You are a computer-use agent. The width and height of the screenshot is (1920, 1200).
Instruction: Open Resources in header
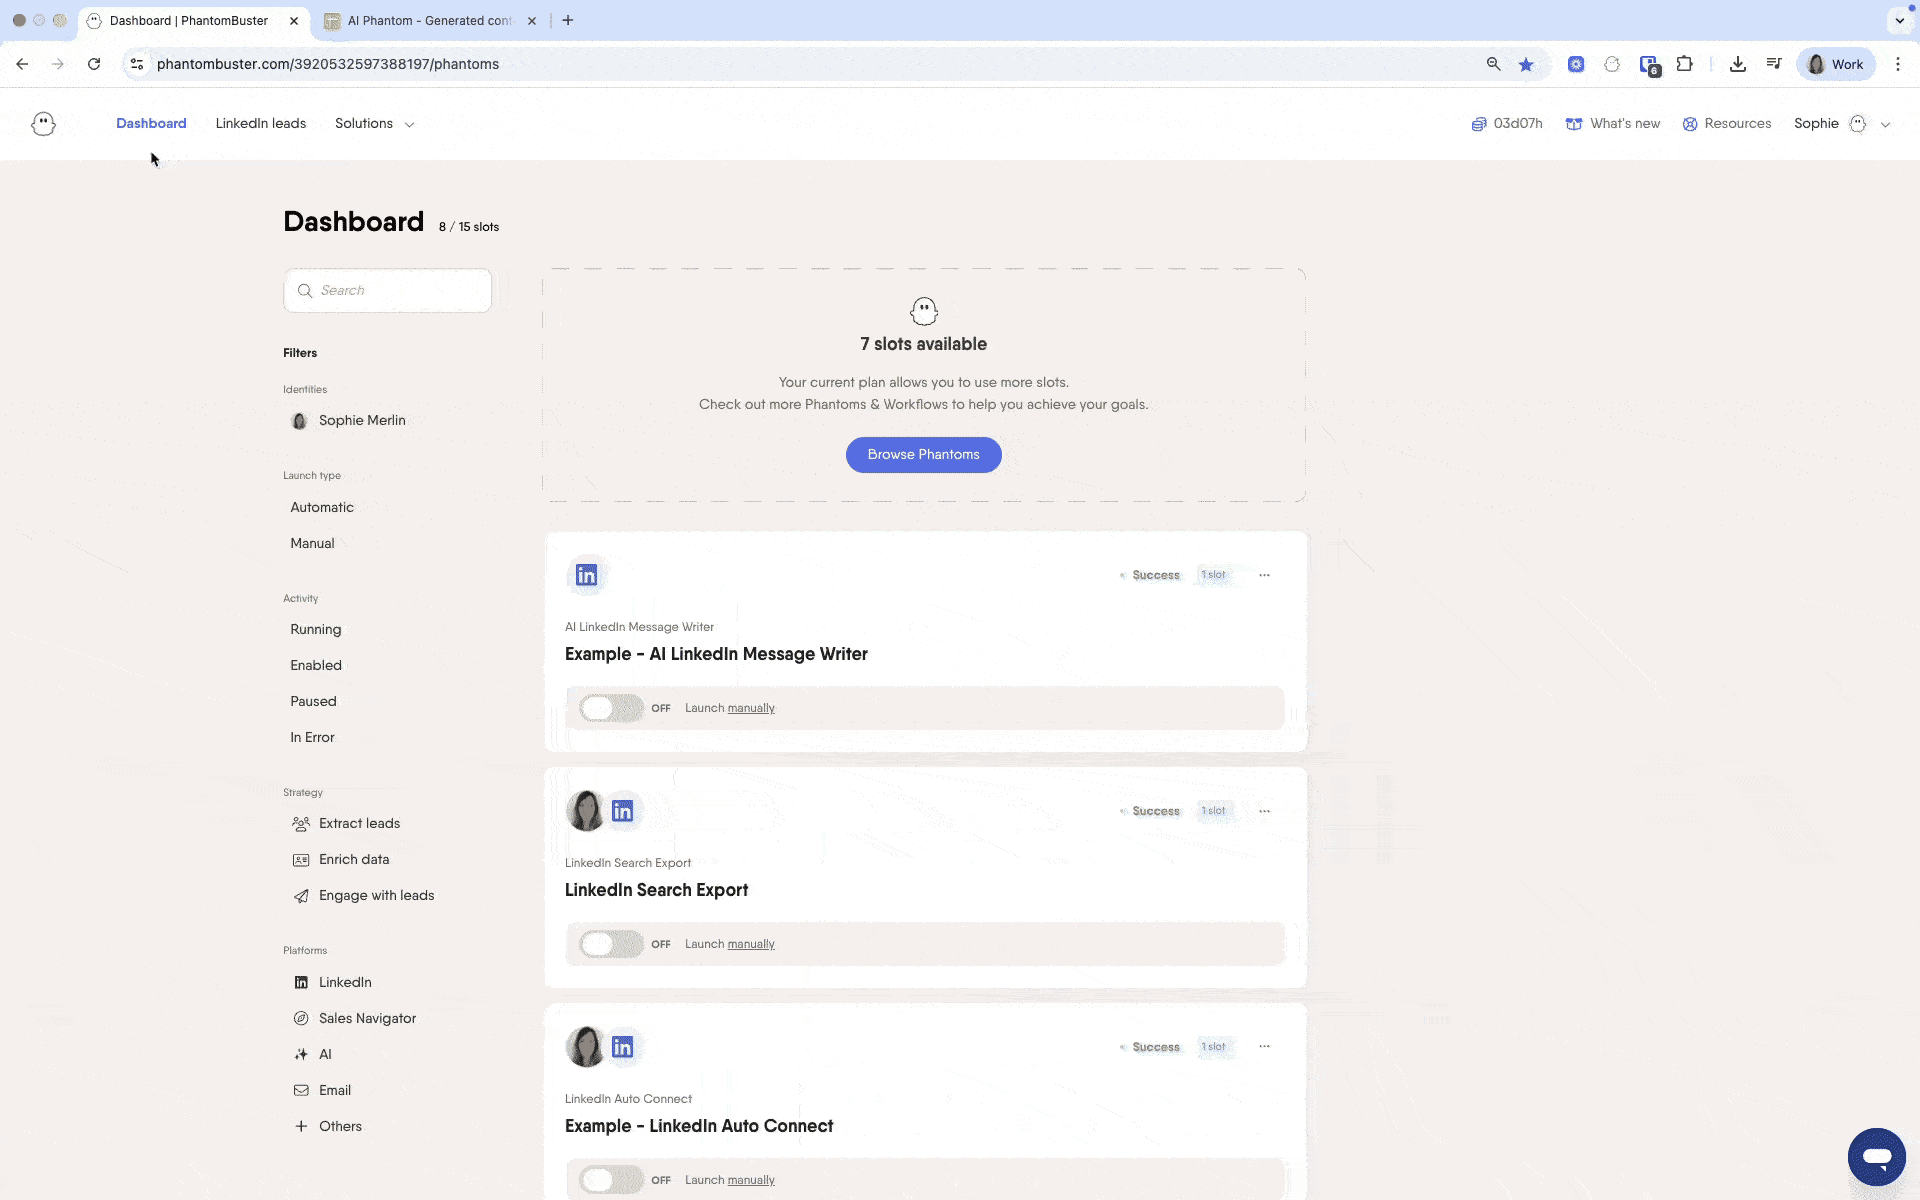1727,124
